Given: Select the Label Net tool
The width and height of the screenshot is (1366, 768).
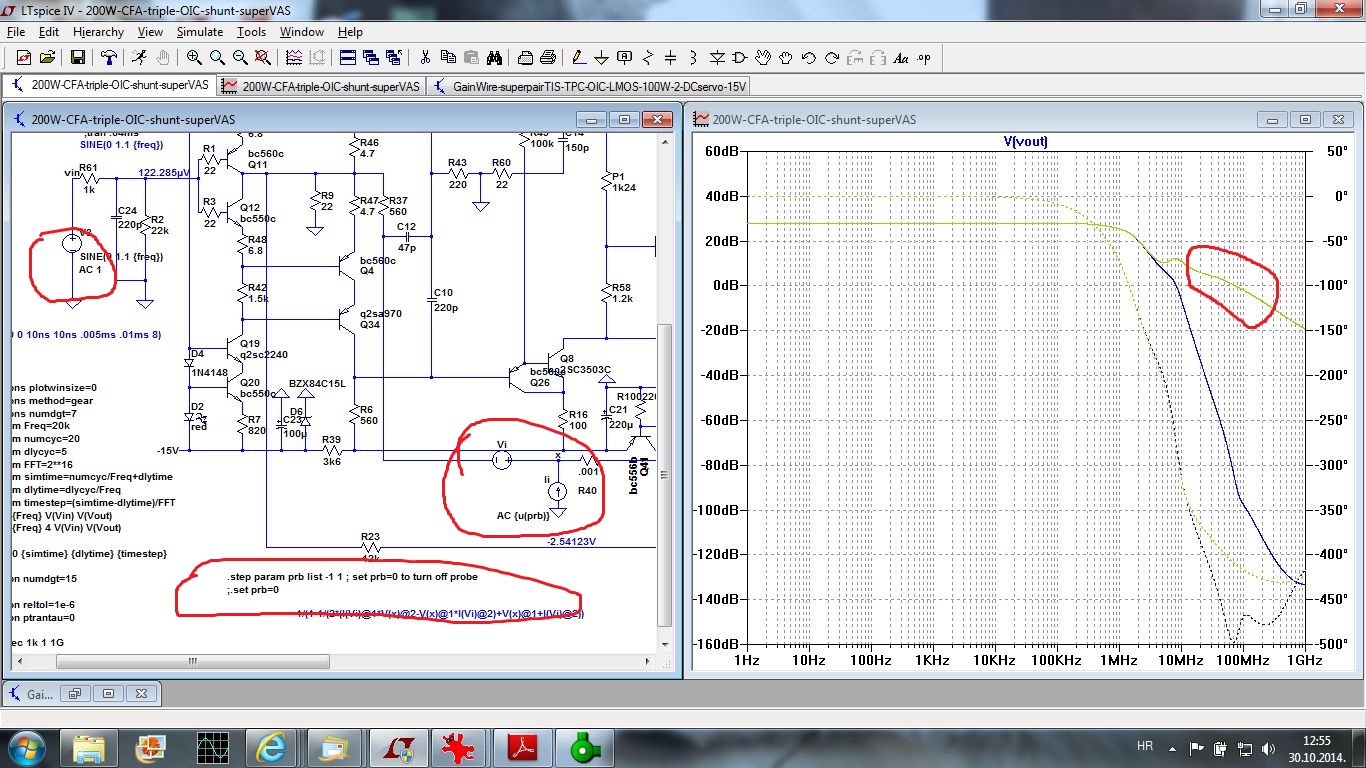Looking at the screenshot, I should point(624,57).
